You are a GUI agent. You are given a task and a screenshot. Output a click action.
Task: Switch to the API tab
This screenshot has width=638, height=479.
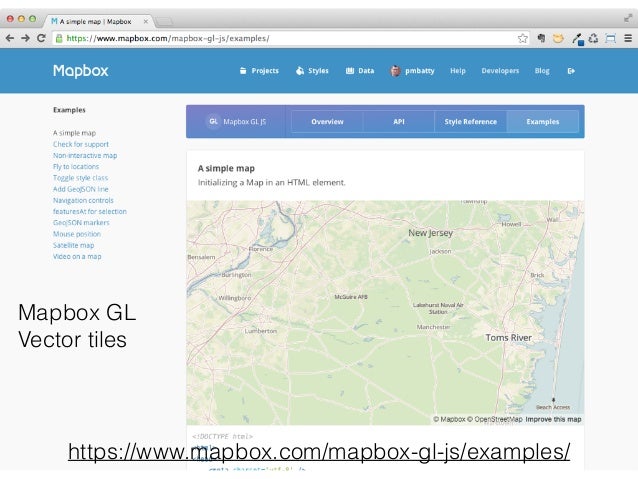[x=399, y=122]
